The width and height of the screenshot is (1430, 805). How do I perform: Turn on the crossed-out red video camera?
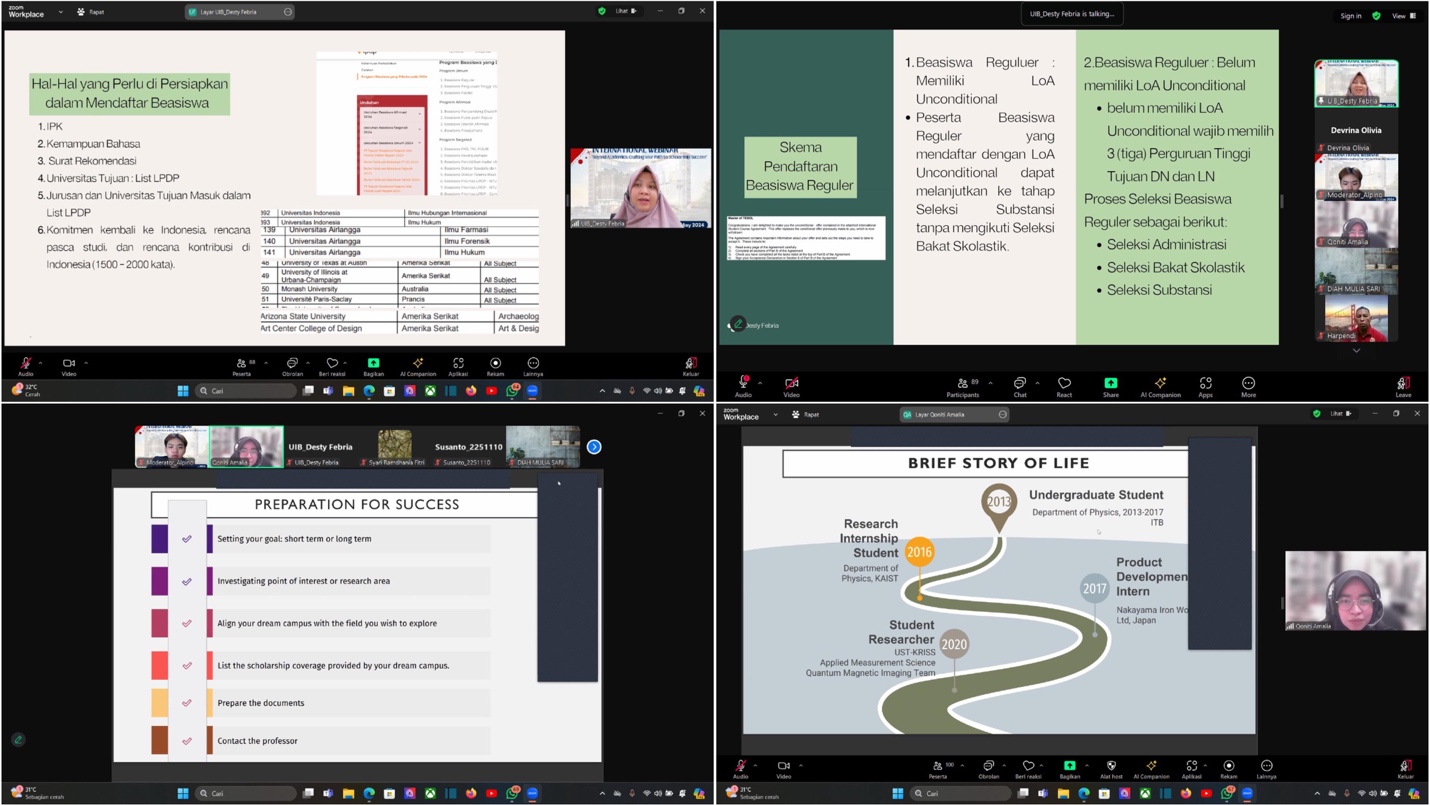pyautogui.click(x=791, y=384)
